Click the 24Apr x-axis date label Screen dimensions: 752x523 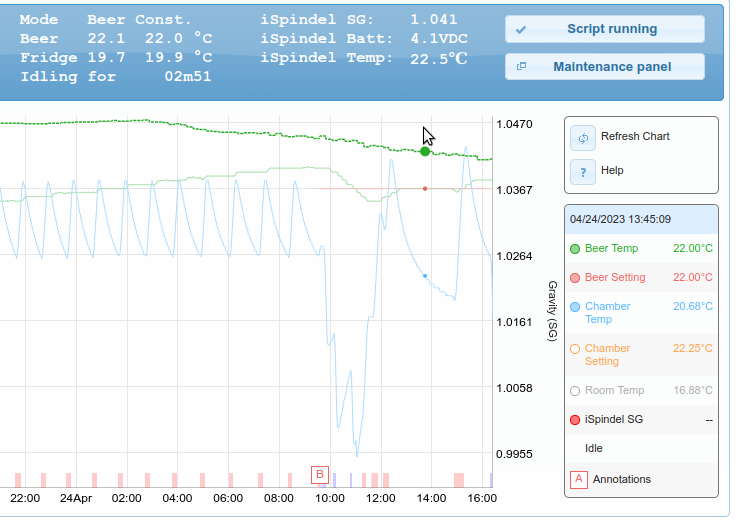click(76, 499)
